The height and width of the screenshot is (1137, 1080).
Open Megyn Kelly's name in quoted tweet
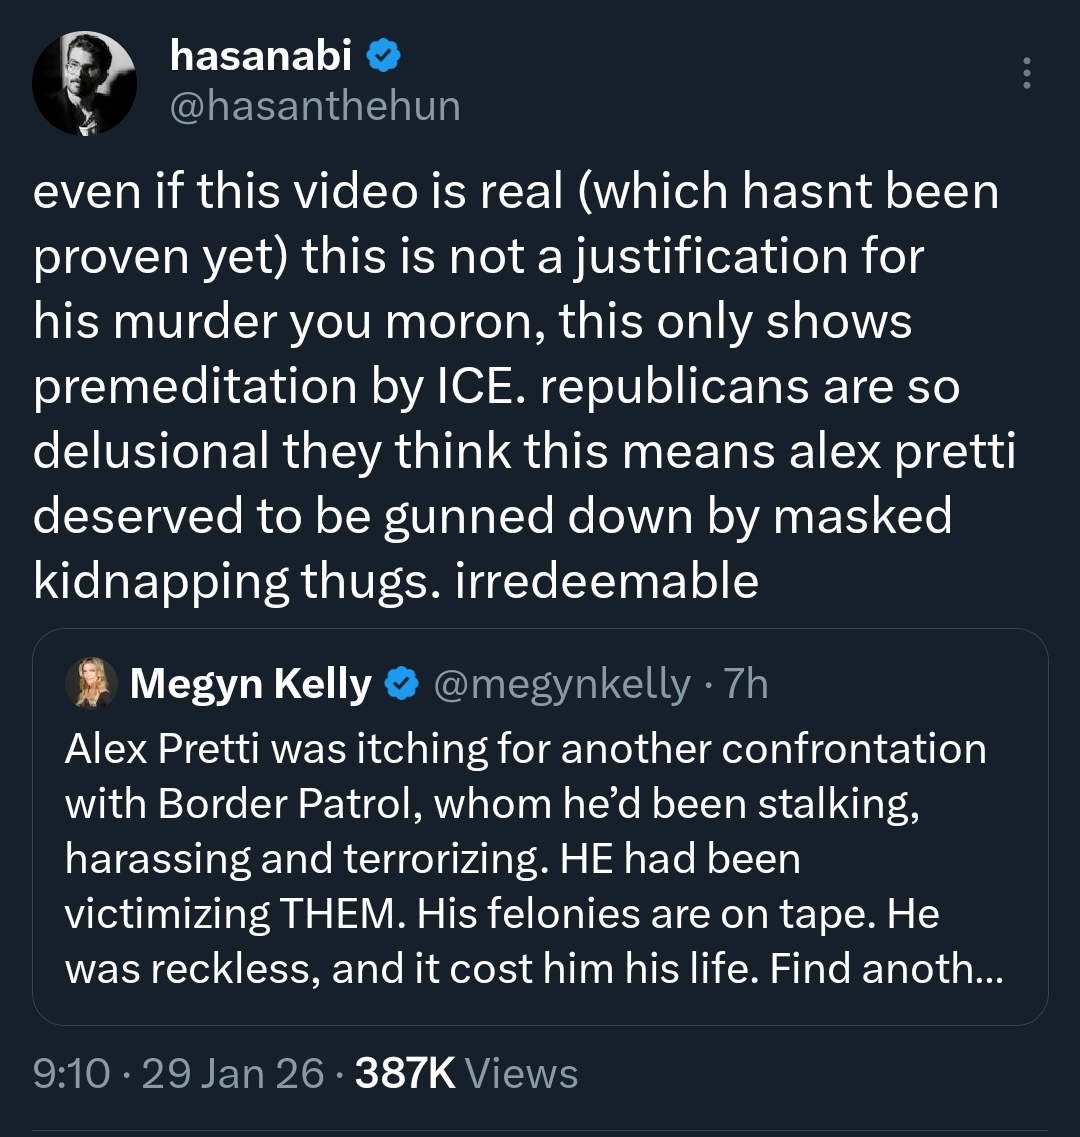250,685
